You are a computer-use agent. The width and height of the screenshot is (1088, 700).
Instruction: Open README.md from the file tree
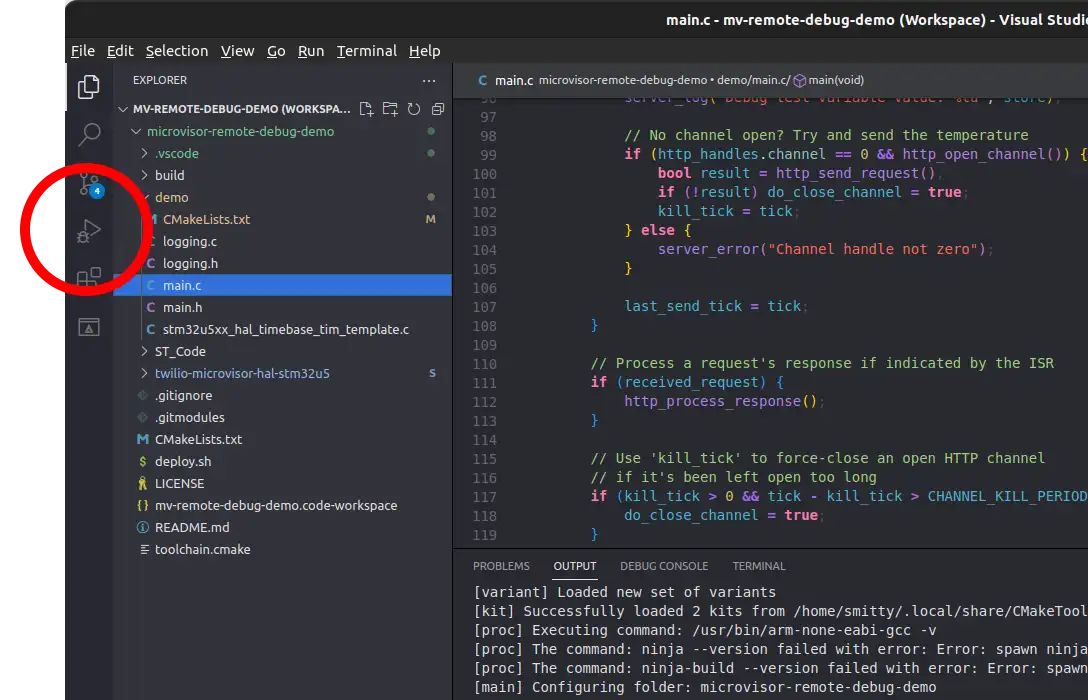pos(191,527)
